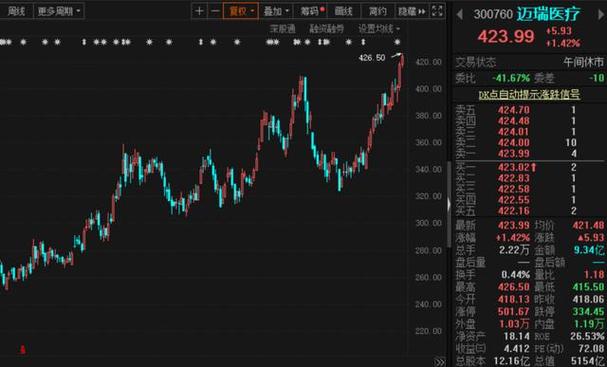This screenshot has width=607, height=367.
Task: Click the 昨收 previous close 418.06
Action: pyautogui.click(x=588, y=300)
